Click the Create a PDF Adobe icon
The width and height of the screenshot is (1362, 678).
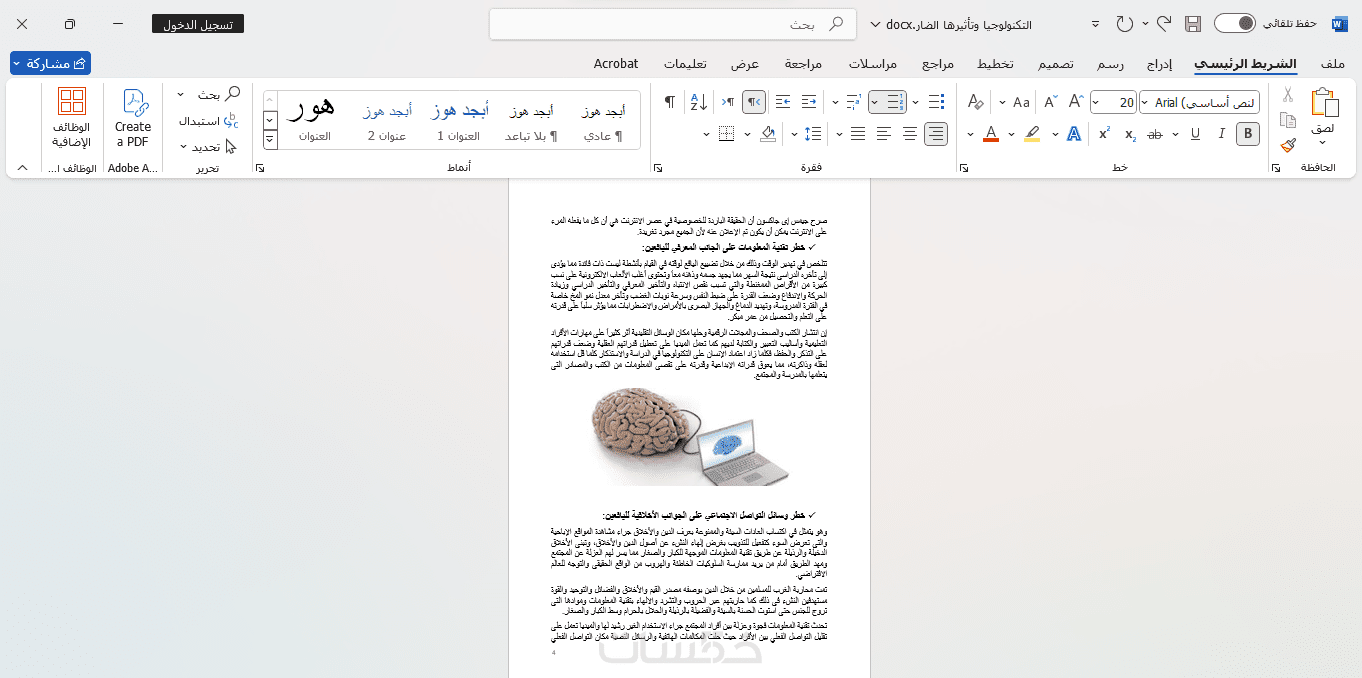[133, 118]
